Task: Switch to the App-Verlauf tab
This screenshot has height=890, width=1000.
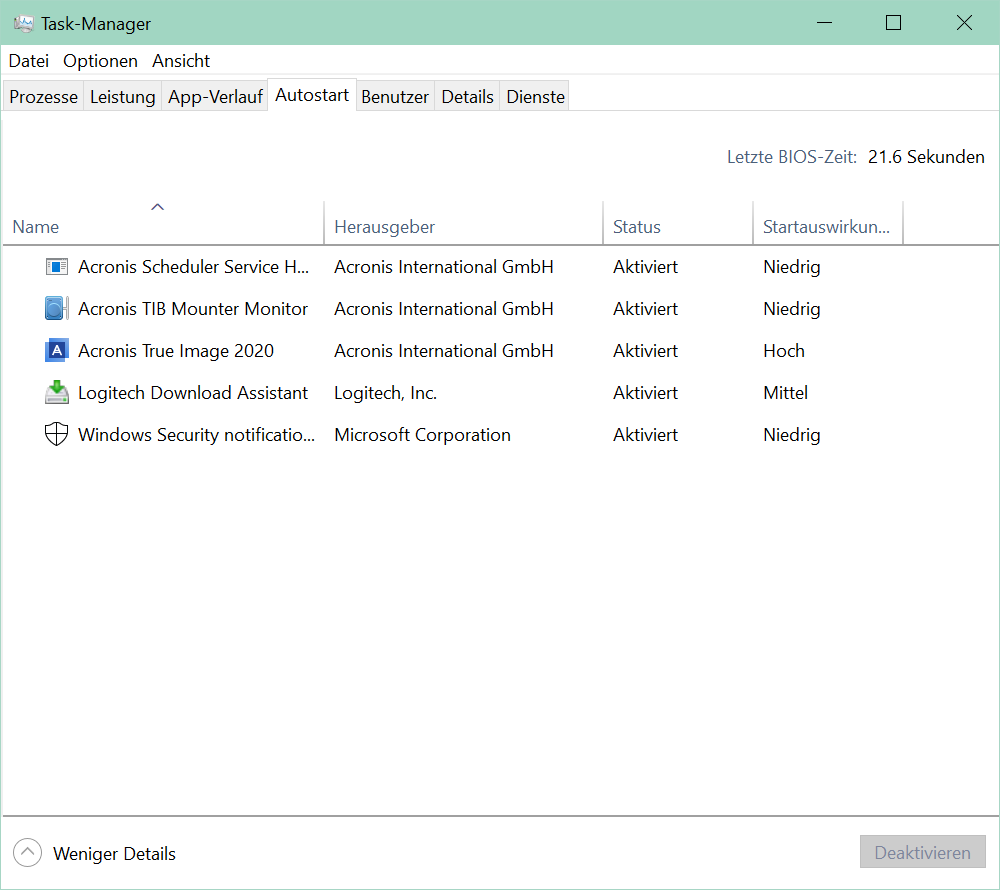Action: coord(215,96)
